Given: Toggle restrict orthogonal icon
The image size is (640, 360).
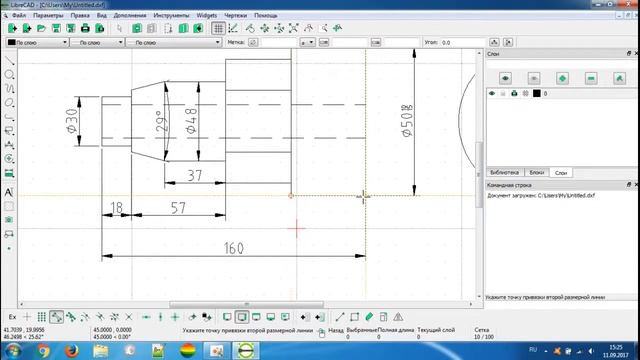Looking at the screenshot, I should 175,317.
